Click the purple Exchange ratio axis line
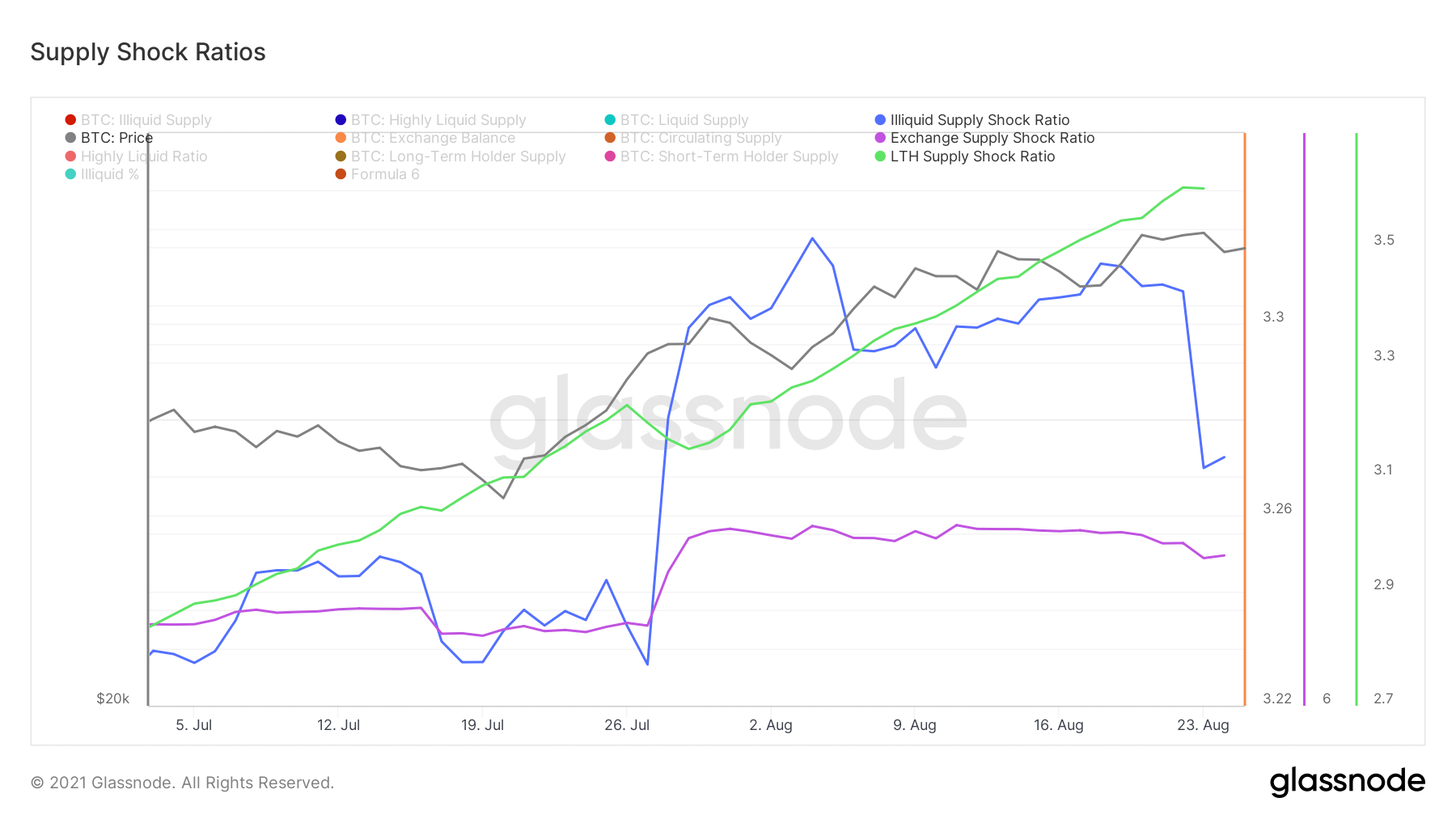Image resolution: width=1456 pixels, height=819 pixels. pos(1304,420)
